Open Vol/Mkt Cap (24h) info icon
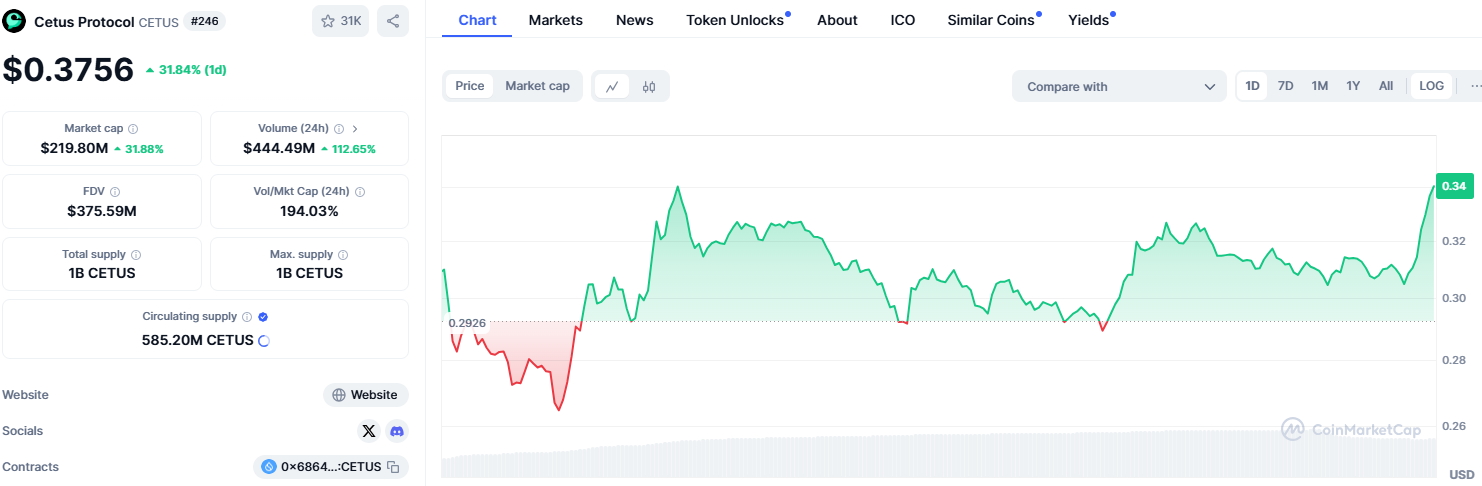 pos(360,192)
